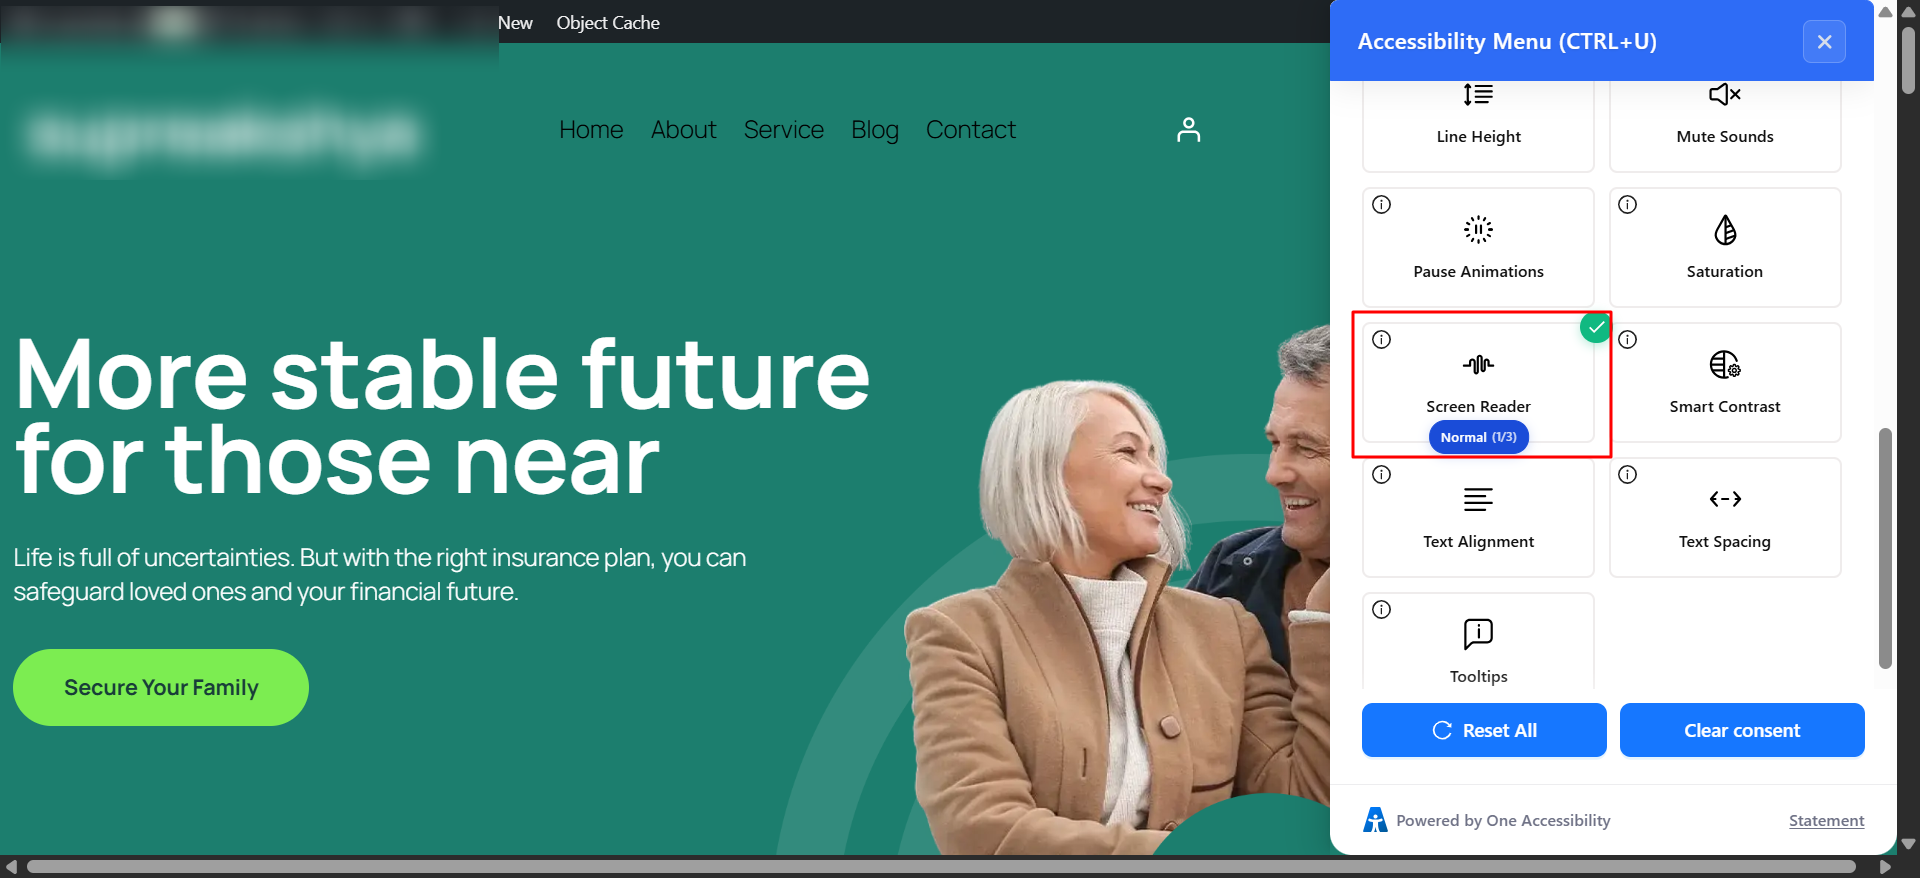Image resolution: width=1920 pixels, height=878 pixels.
Task: Show info icon on Screen Reader card
Action: click(x=1382, y=340)
